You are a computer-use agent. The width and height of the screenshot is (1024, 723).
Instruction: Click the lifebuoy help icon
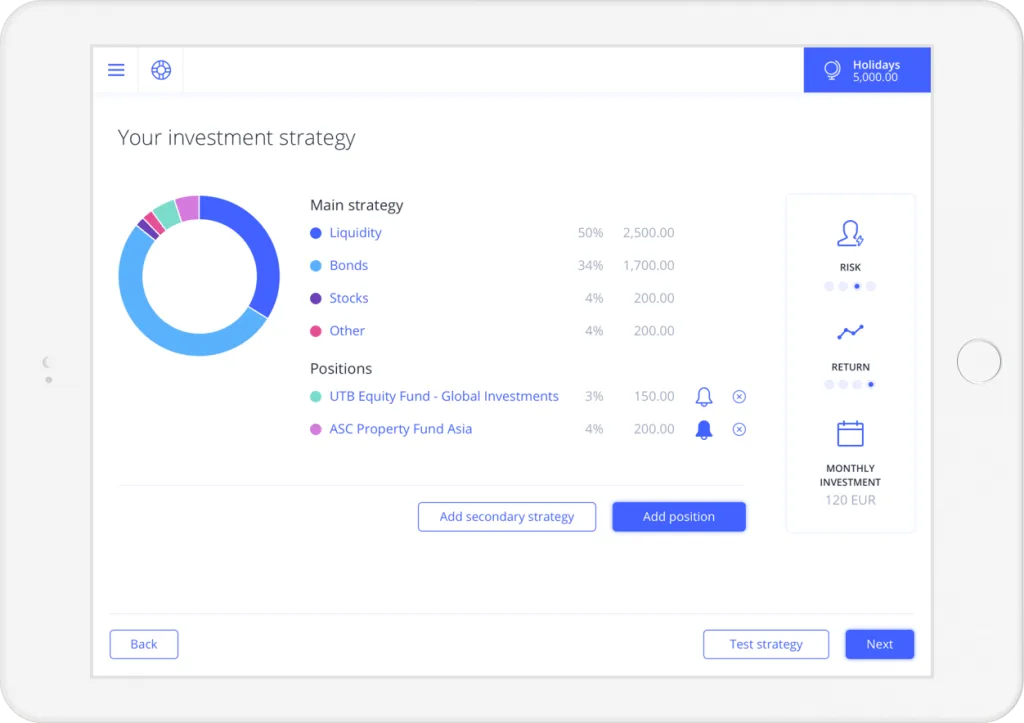[161, 70]
